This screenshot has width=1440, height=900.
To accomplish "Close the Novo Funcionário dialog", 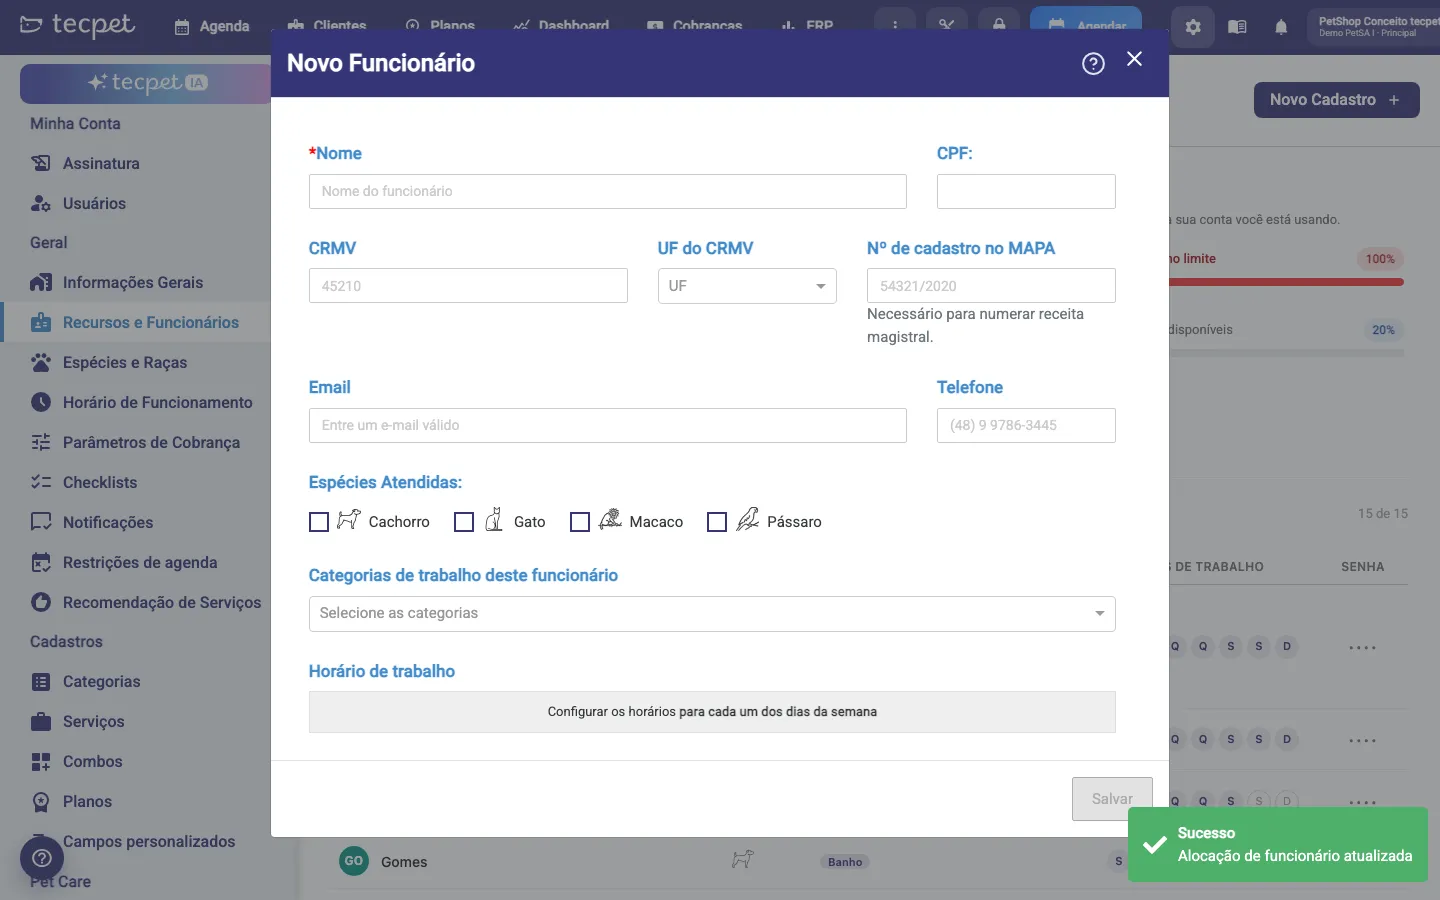I will click(x=1134, y=59).
